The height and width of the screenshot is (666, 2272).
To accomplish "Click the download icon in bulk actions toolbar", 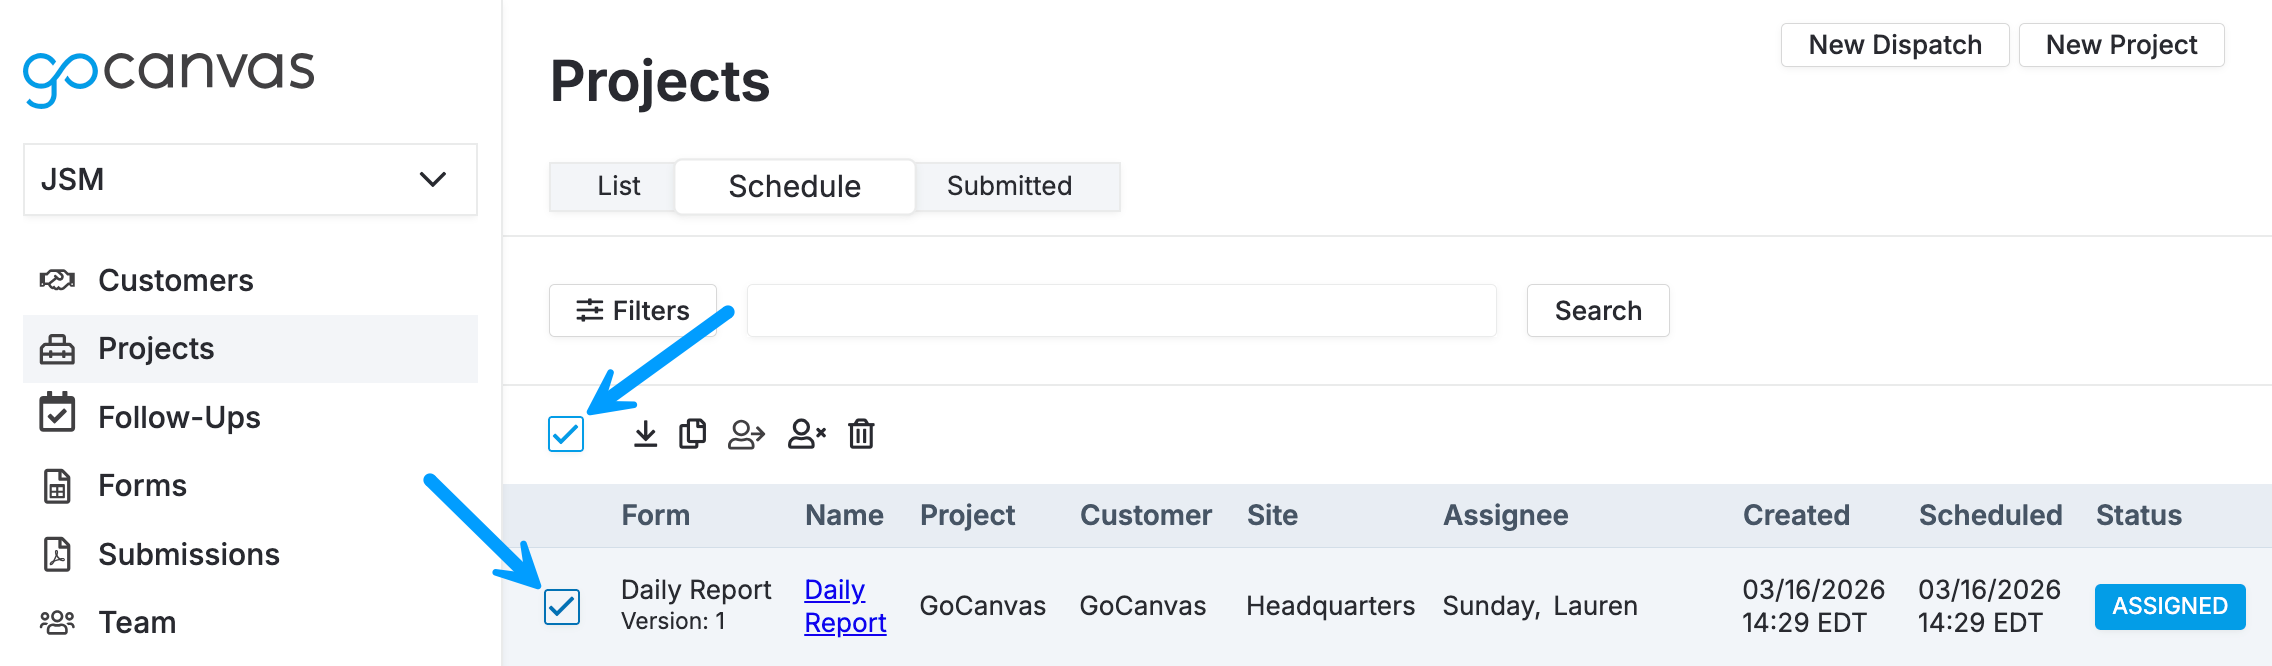I will [x=646, y=434].
